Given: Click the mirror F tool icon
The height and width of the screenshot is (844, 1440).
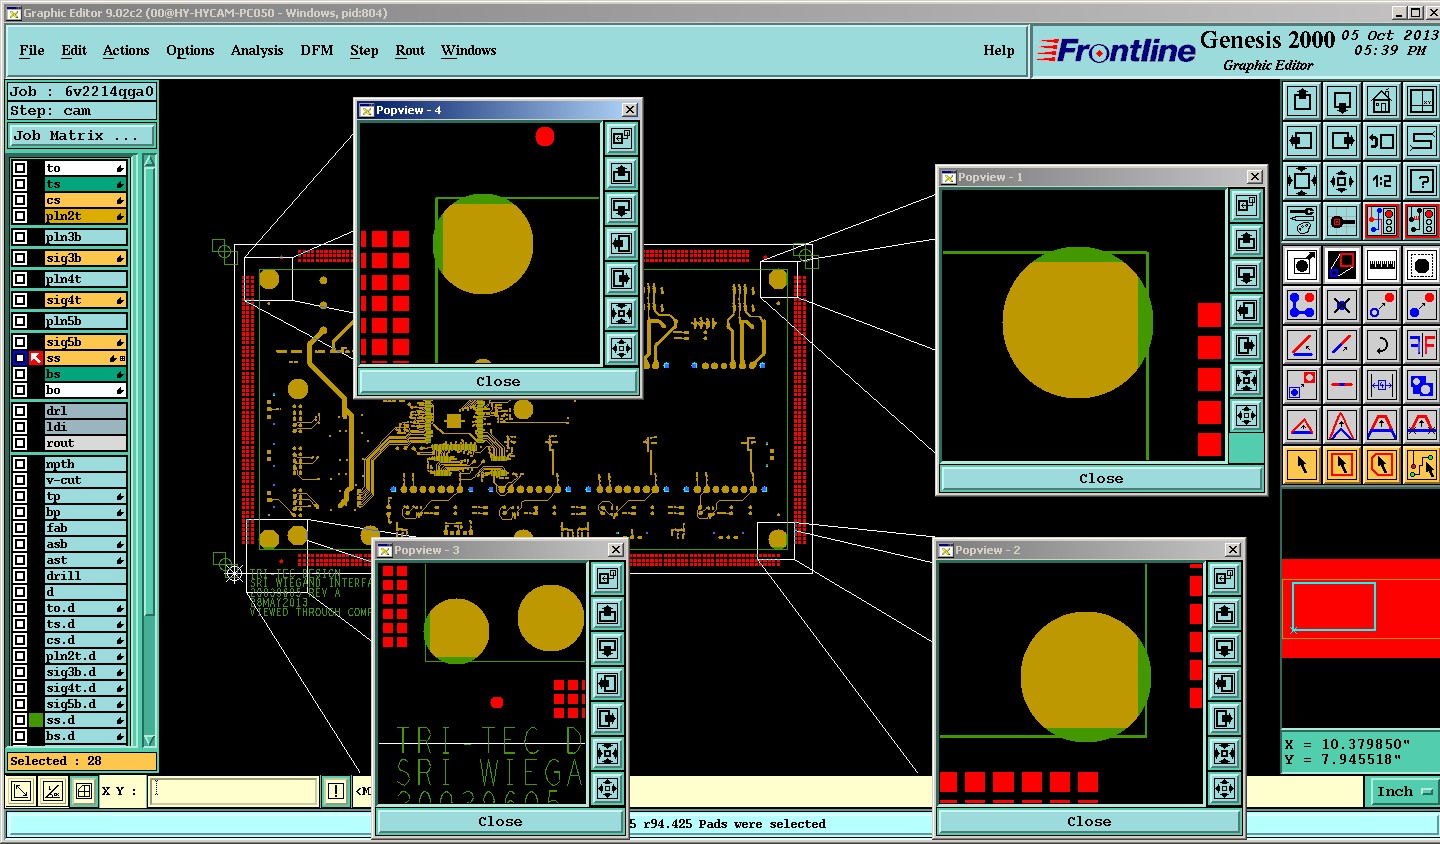Looking at the screenshot, I should (x=1421, y=345).
